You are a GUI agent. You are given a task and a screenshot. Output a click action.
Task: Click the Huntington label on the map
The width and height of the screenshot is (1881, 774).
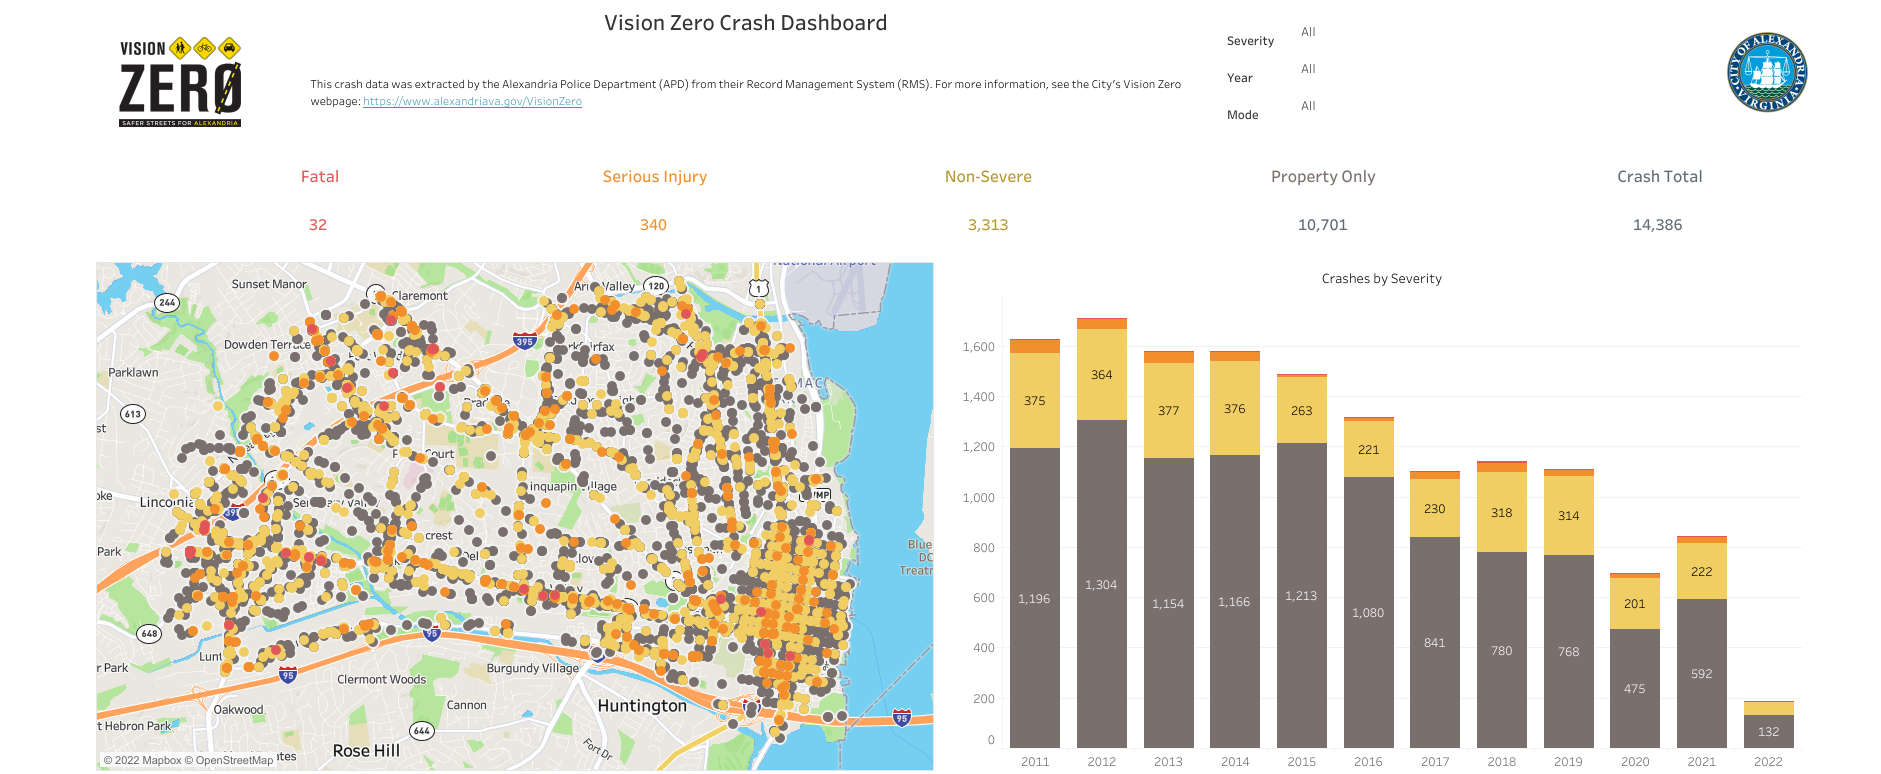642,706
